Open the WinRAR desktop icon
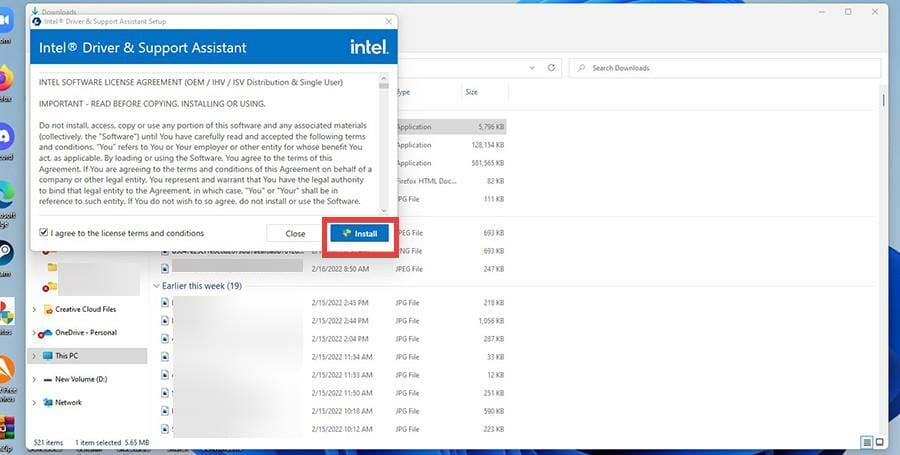This screenshot has height=455, width=900. click(6, 428)
